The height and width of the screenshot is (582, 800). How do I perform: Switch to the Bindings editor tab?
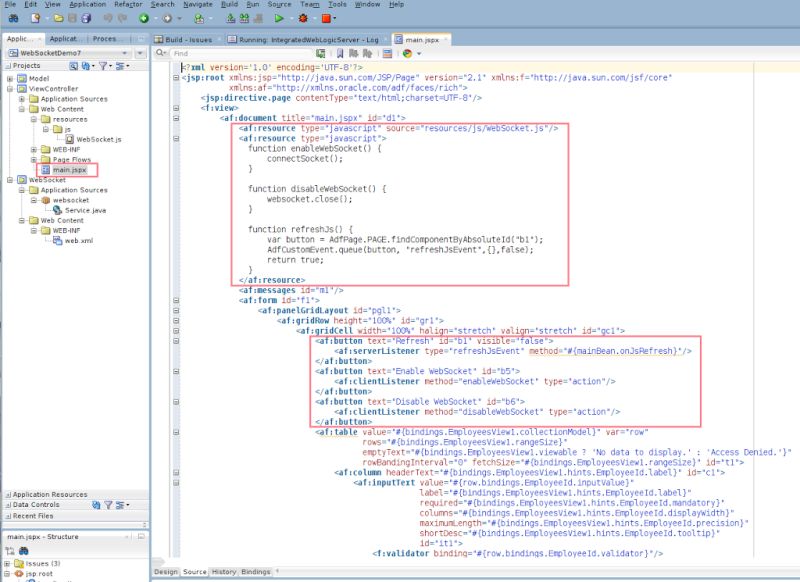pos(256,572)
